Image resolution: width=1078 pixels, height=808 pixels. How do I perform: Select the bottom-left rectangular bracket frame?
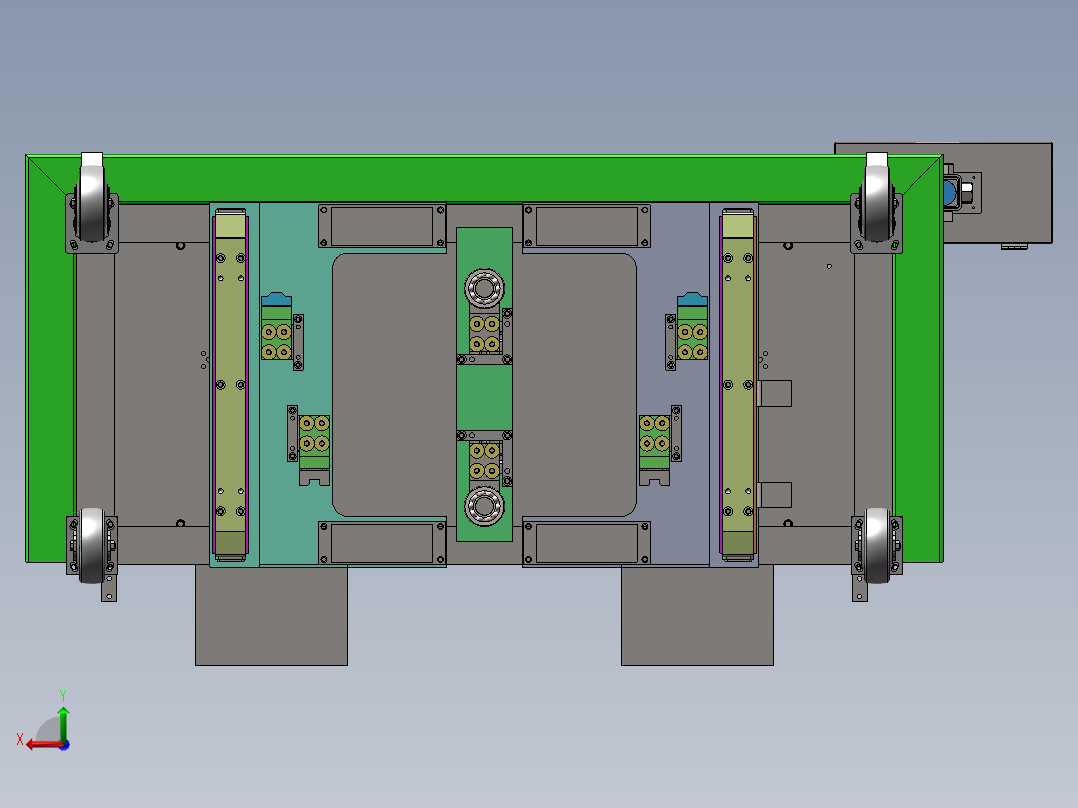(x=382, y=543)
